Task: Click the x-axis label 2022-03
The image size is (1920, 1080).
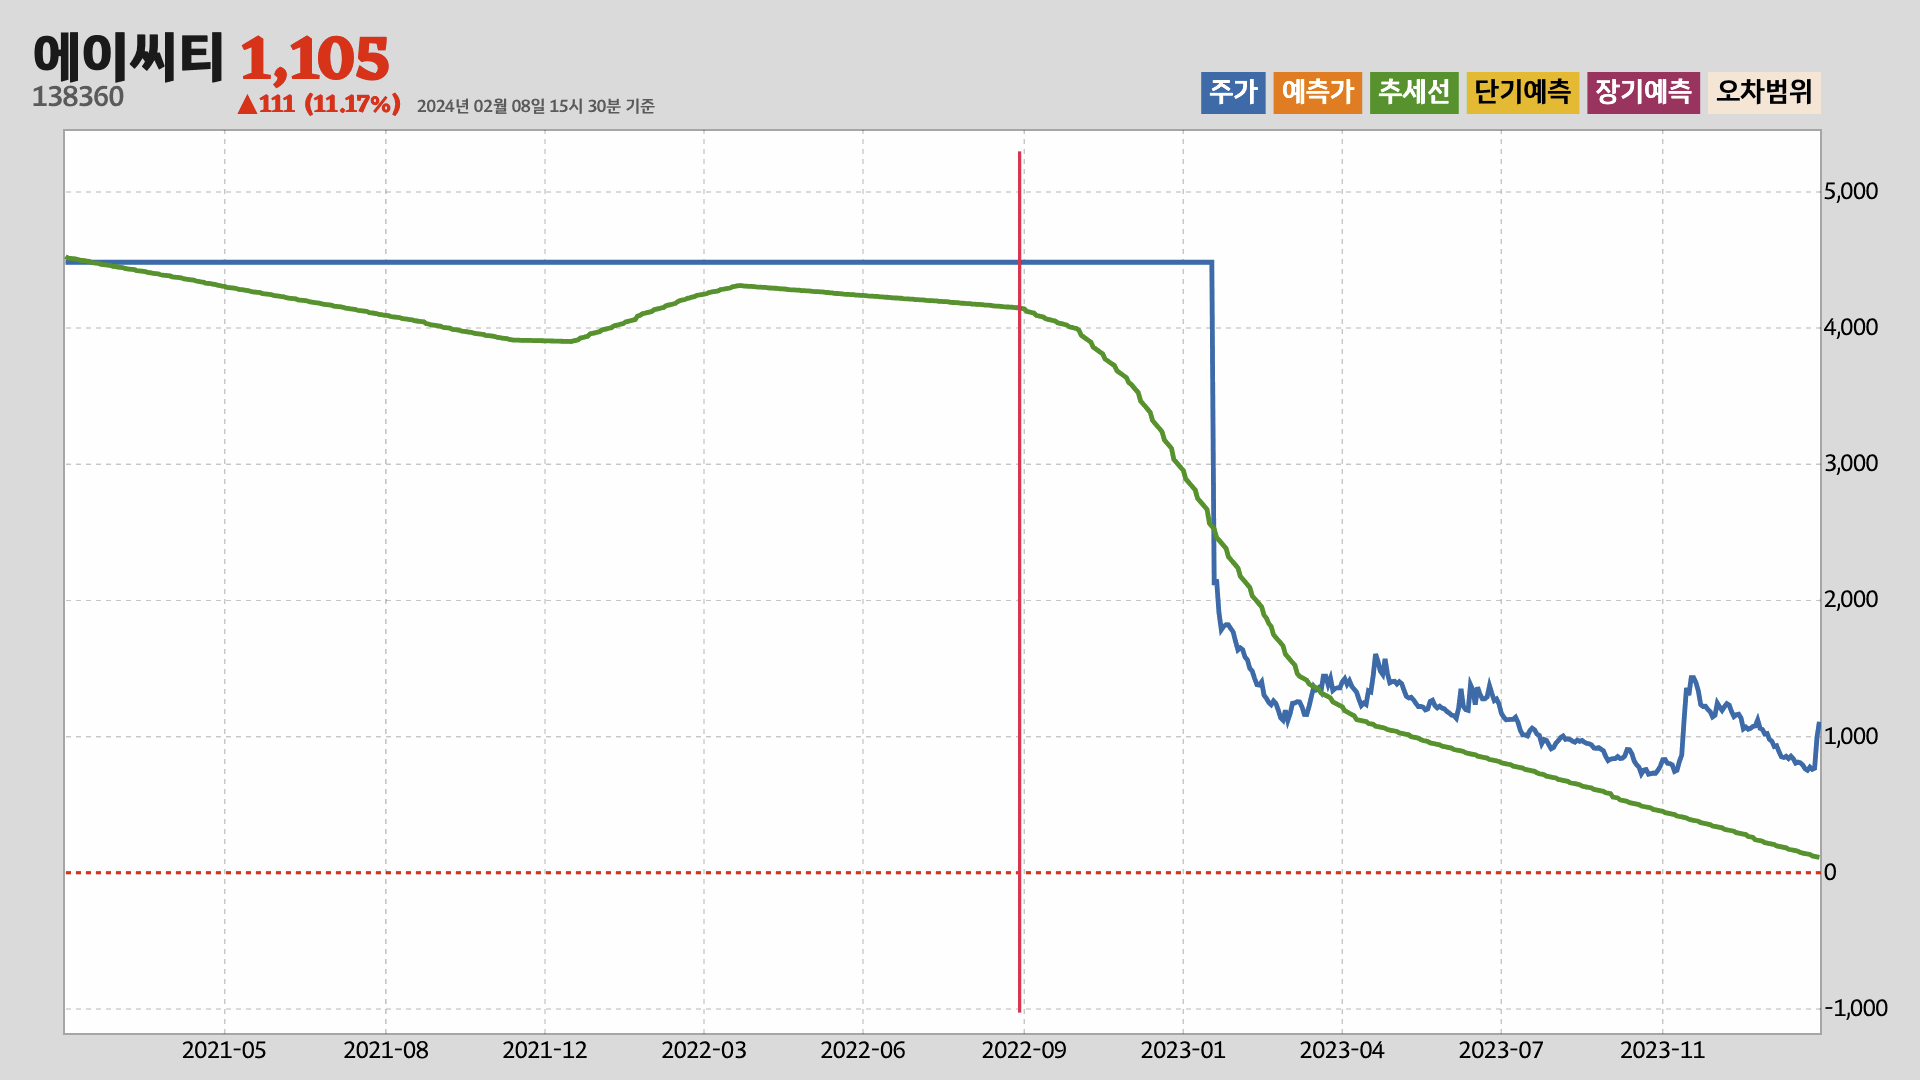Action: point(704,1050)
